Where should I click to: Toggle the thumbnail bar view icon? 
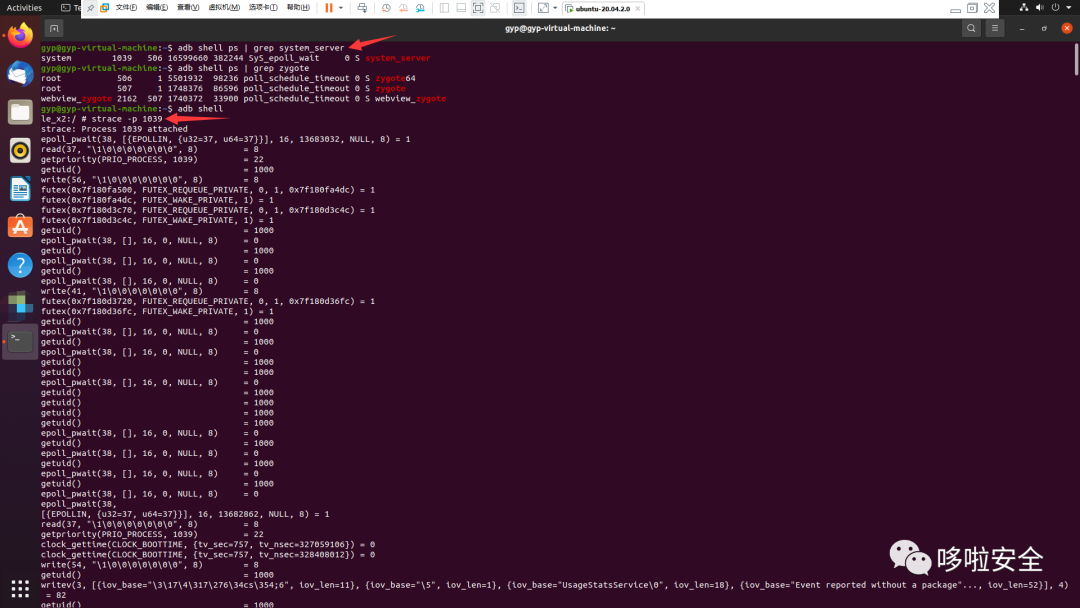pos(461,8)
